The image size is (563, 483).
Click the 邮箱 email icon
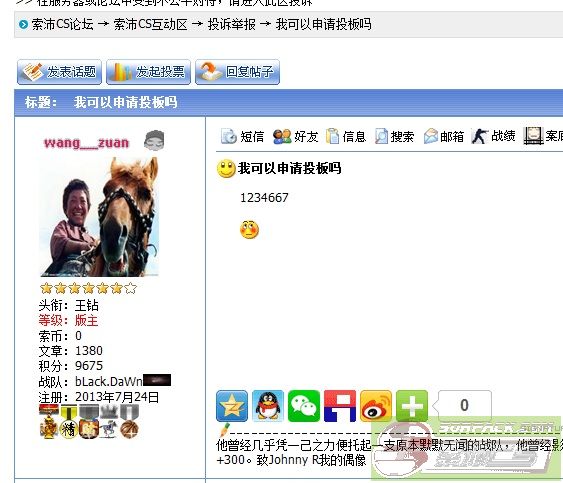pos(444,136)
